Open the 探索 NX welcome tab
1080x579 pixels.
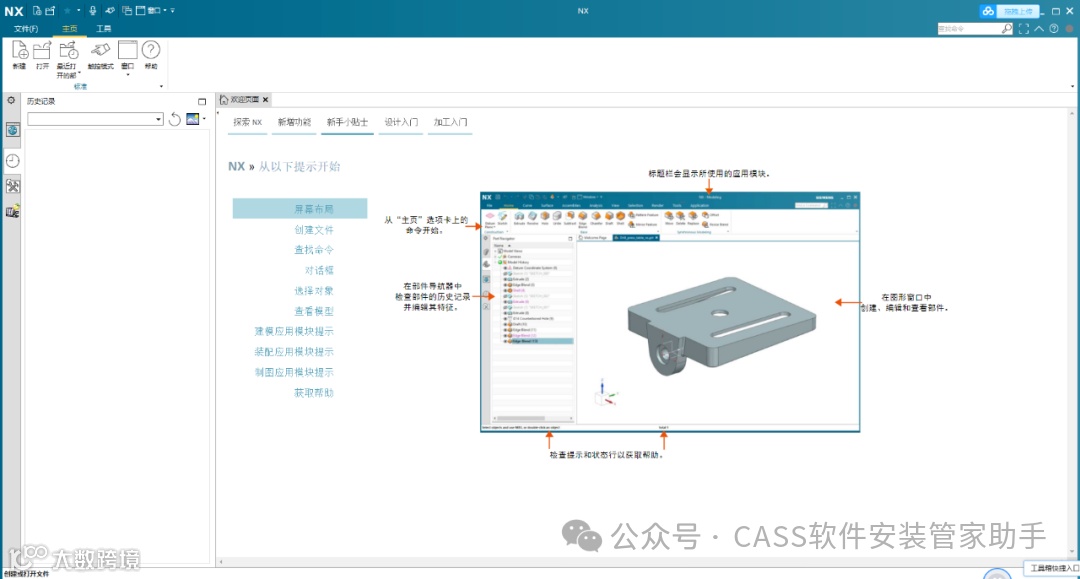(x=247, y=122)
